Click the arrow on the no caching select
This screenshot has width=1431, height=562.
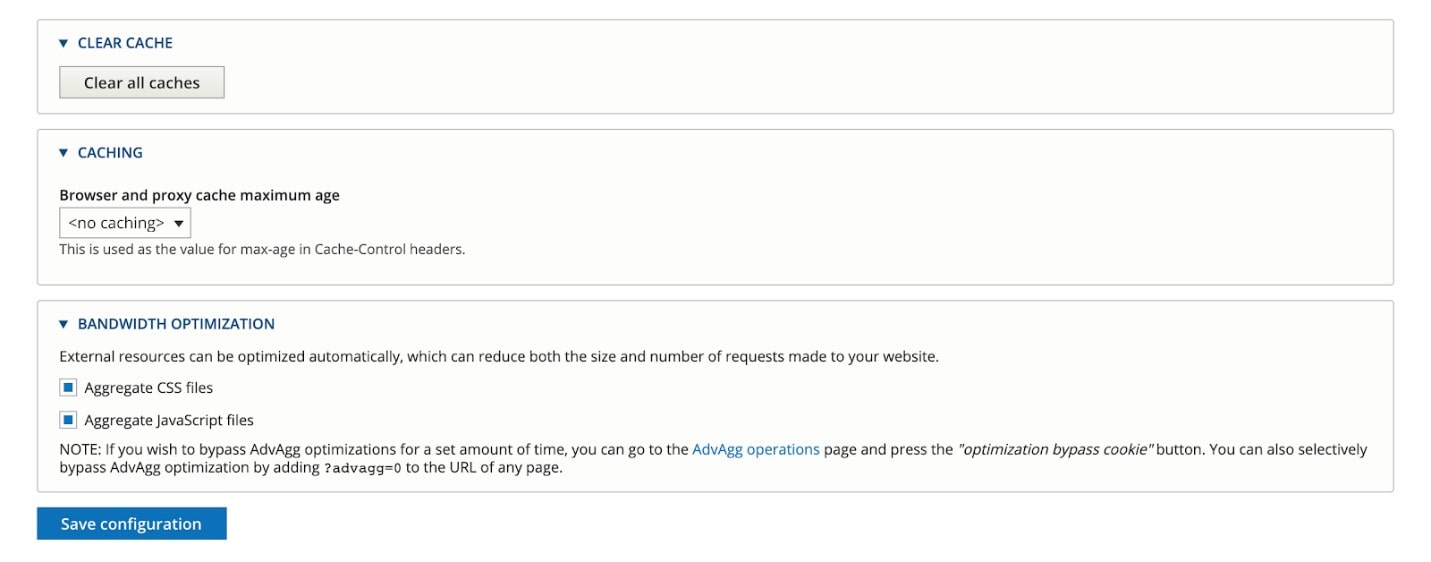[x=179, y=223]
